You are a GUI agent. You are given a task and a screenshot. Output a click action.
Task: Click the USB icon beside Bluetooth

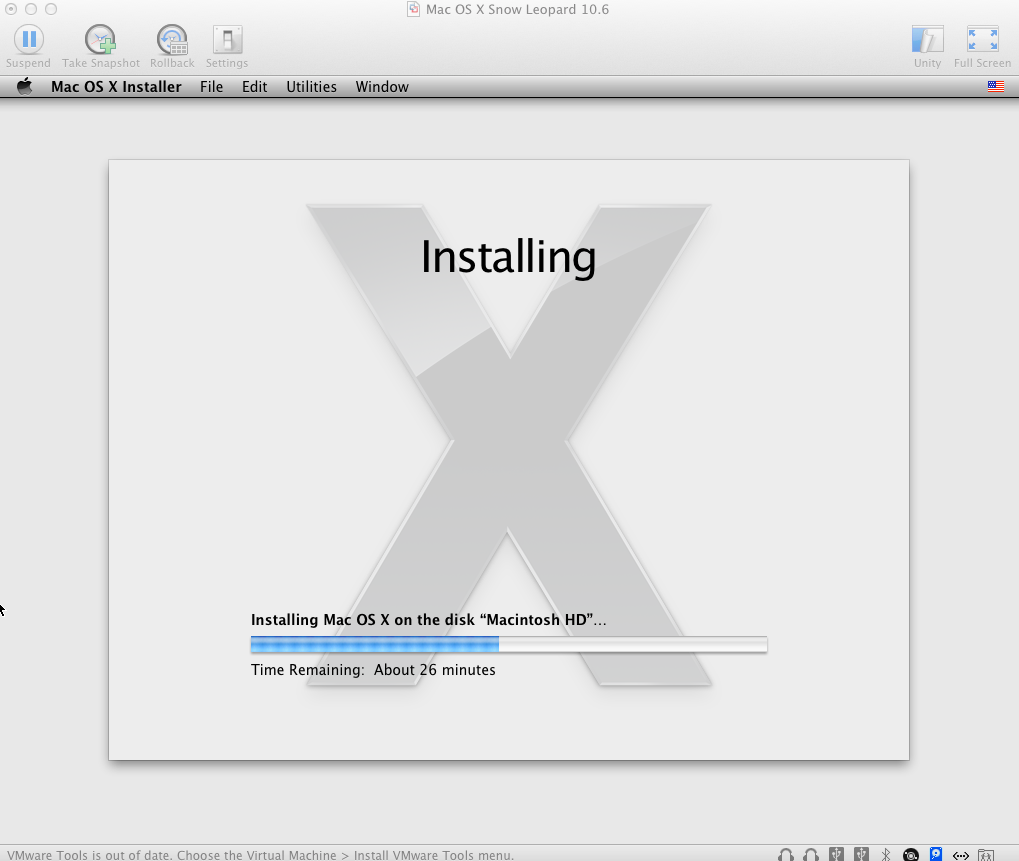pos(861,854)
